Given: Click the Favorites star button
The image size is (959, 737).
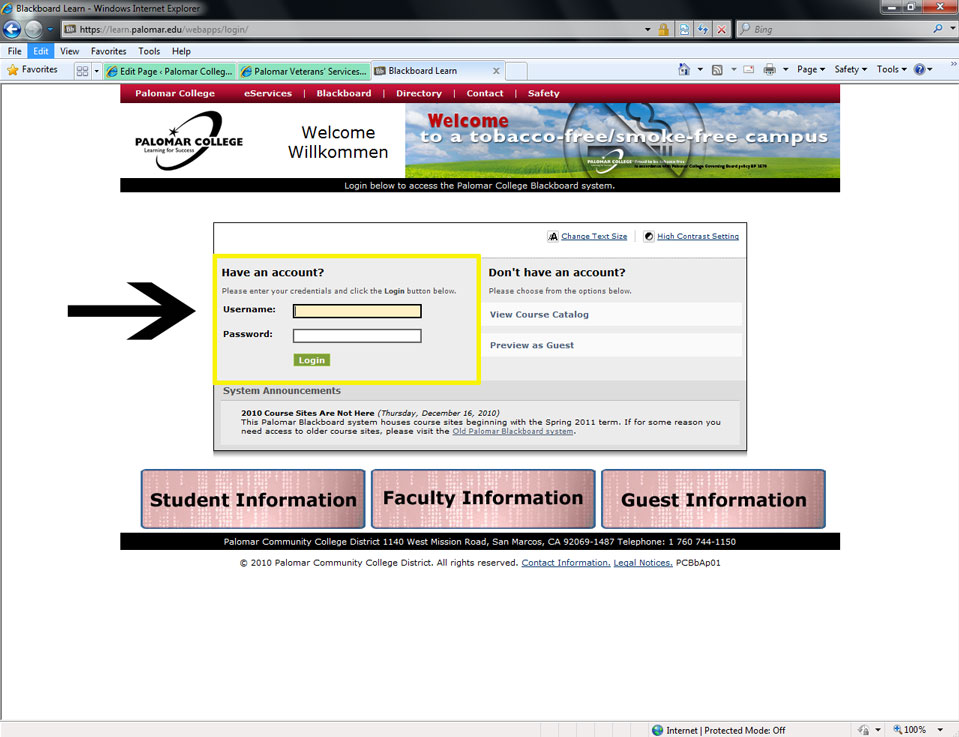Looking at the screenshot, I should [x=32, y=70].
